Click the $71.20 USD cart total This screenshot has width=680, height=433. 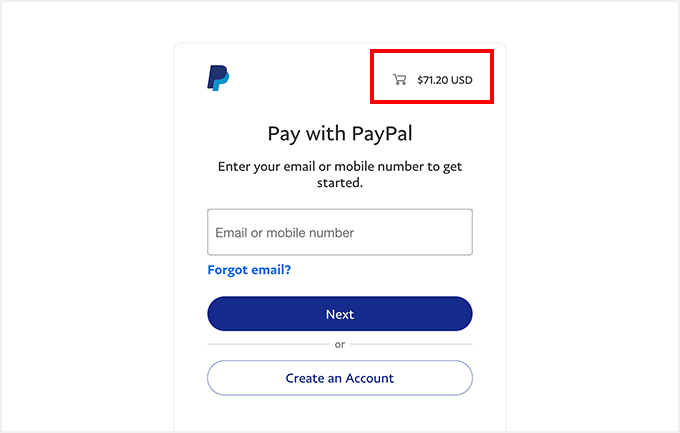point(445,80)
